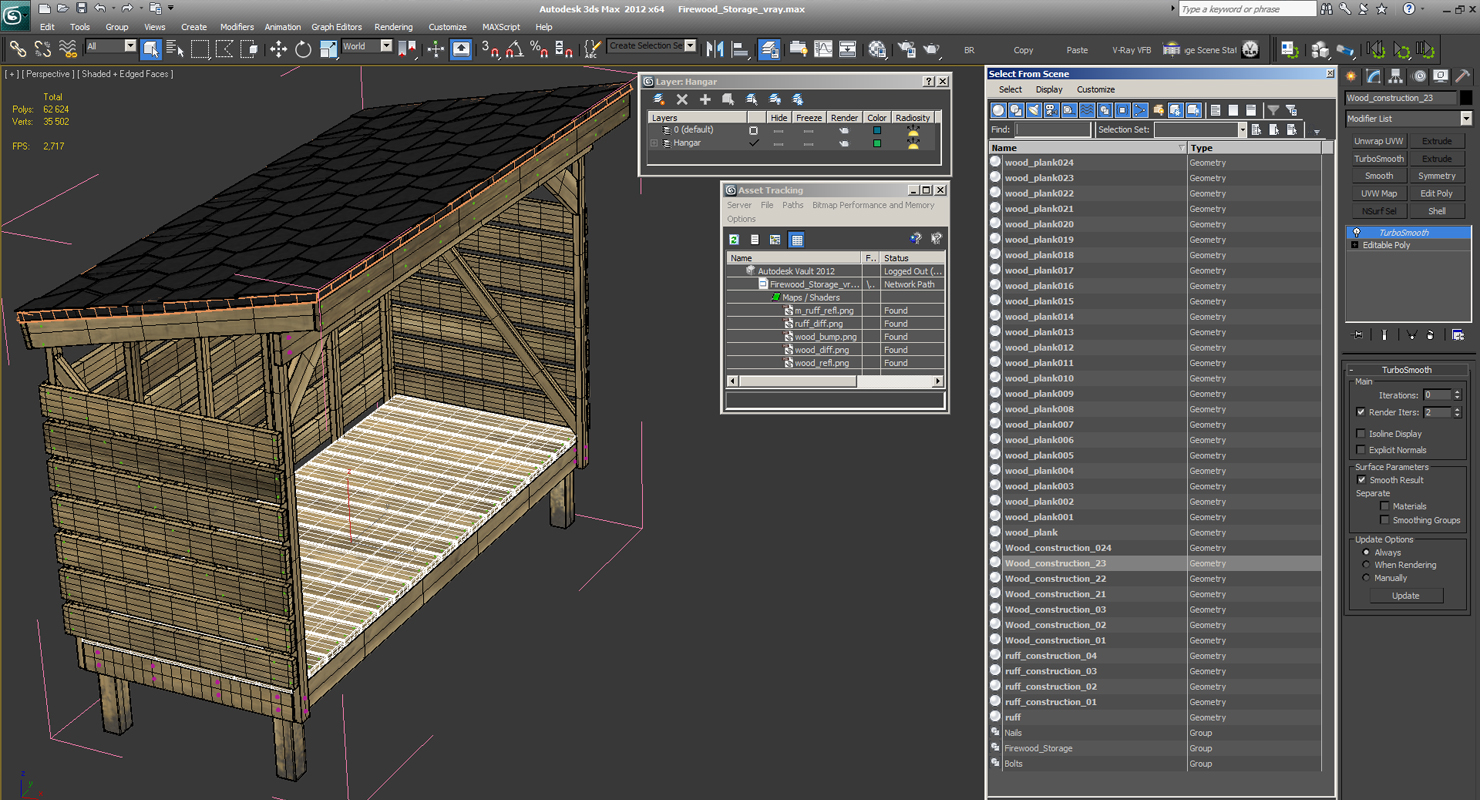Create new layer in Layer dialog
Image resolution: width=1480 pixels, height=800 pixels.
click(x=659, y=99)
